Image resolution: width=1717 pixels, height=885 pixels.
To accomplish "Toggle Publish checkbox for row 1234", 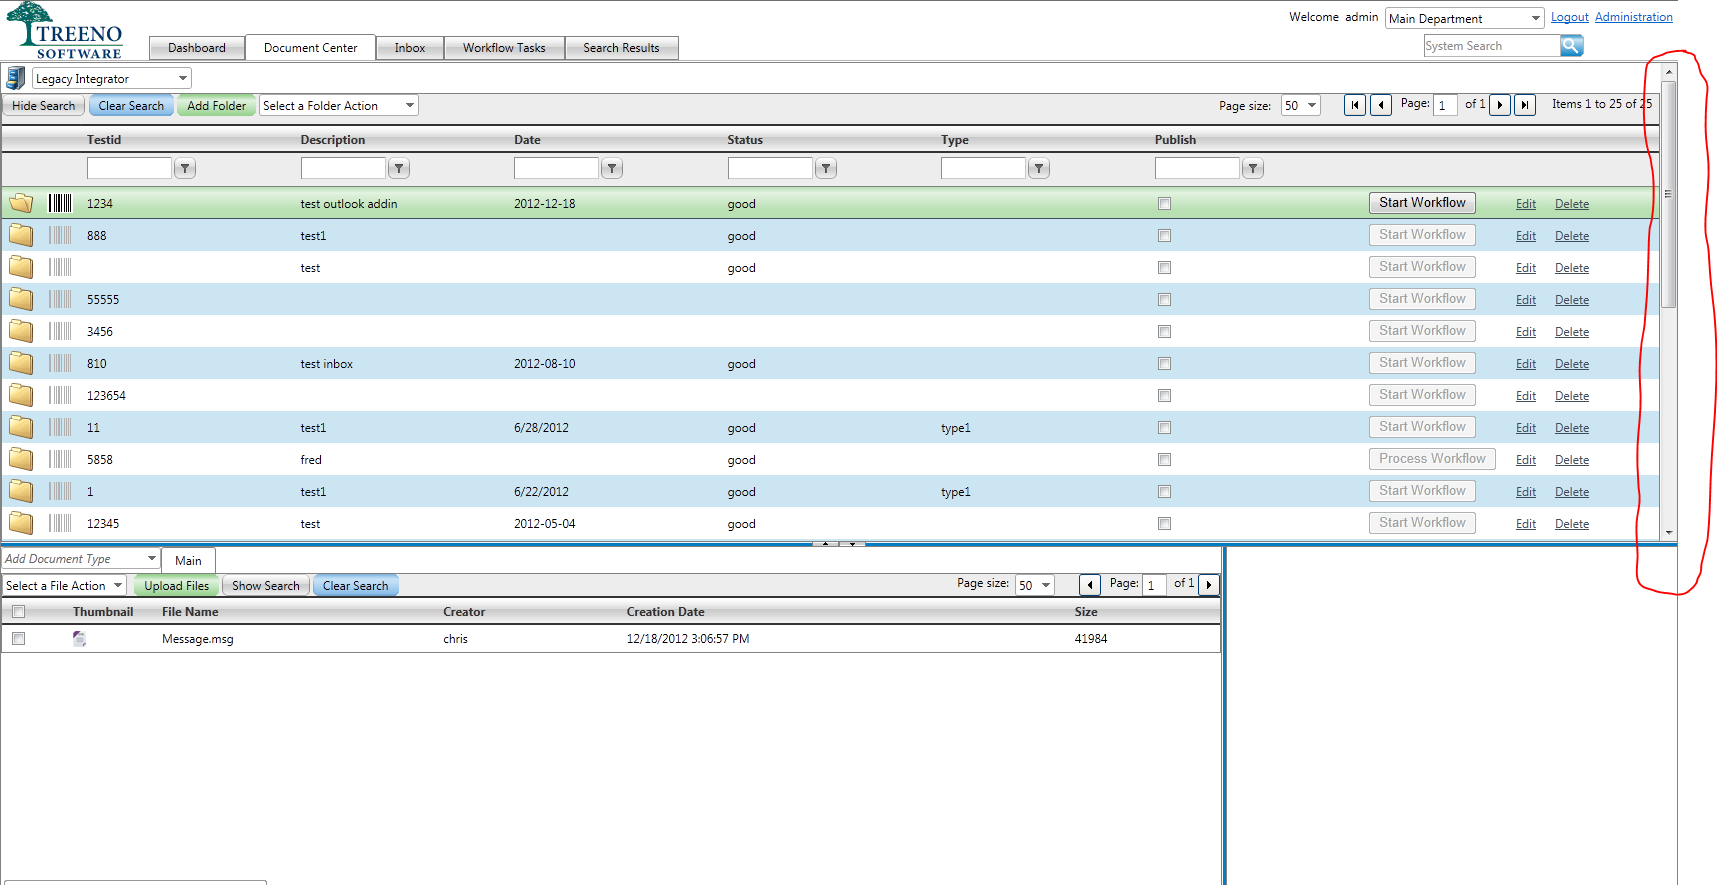I will [x=1164, y=204].
